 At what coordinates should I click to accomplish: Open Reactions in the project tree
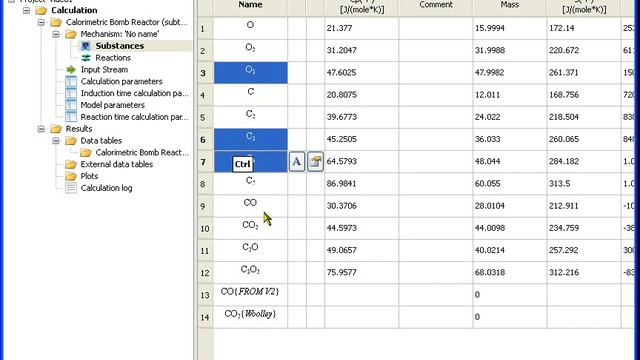pyautogui.click(x=113, y=58)
